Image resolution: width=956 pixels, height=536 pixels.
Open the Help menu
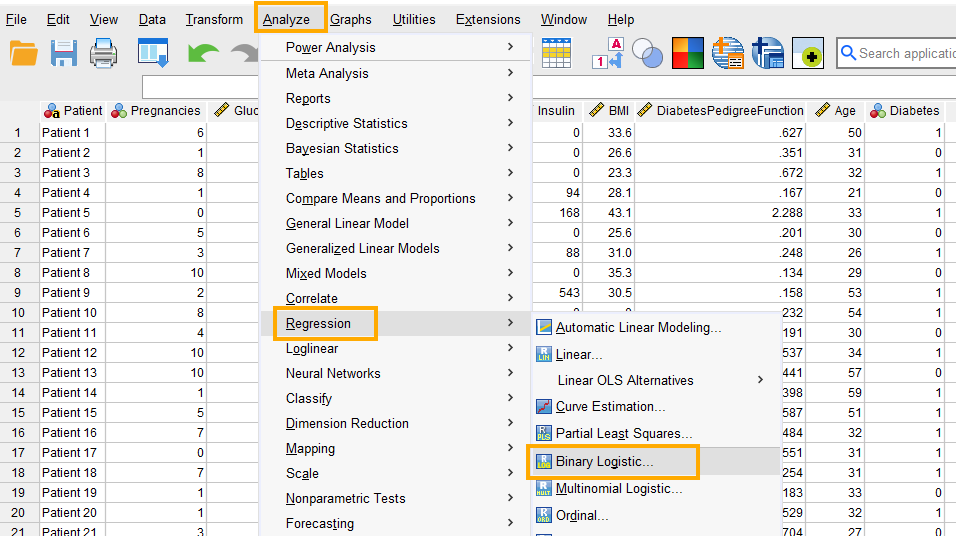click(621, 20)
